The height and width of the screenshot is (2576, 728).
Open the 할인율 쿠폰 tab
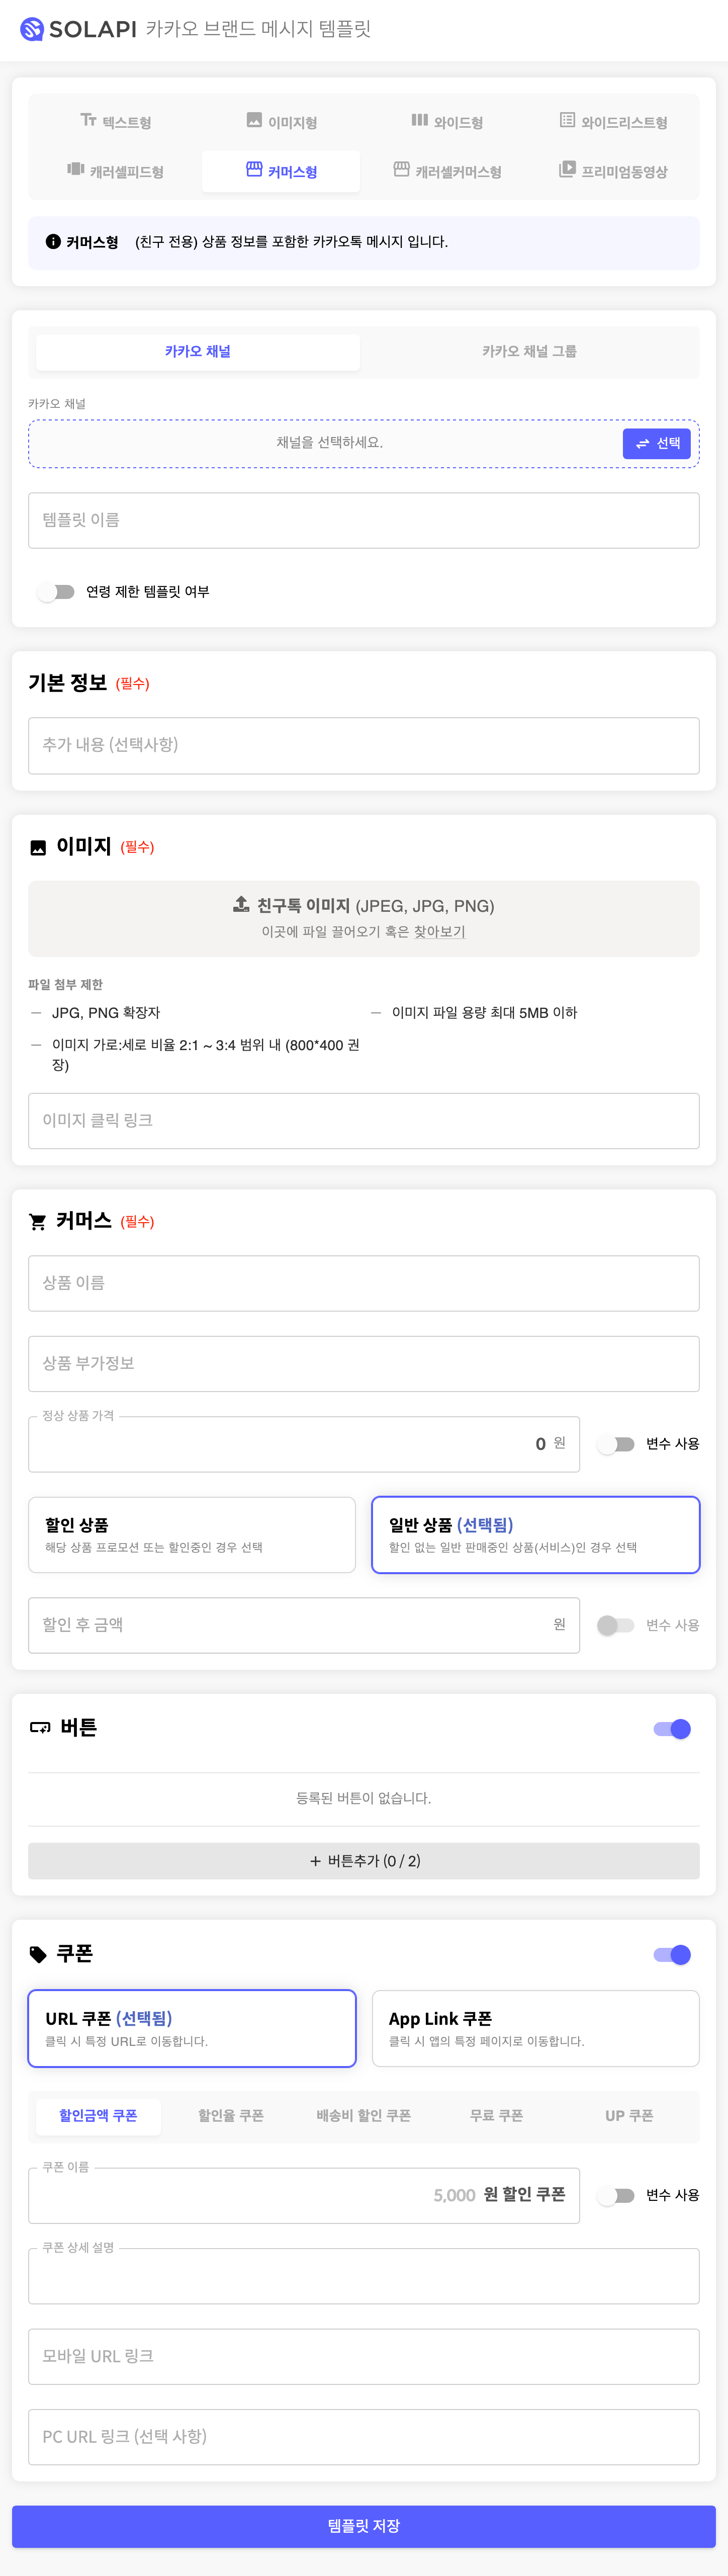[231, 2116]
